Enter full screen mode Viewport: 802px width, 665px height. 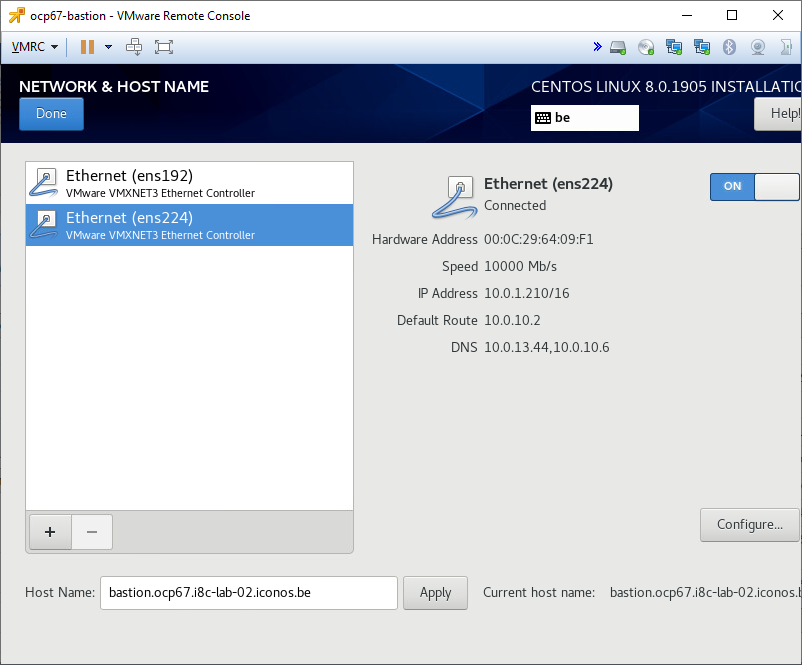coord(164,47)
